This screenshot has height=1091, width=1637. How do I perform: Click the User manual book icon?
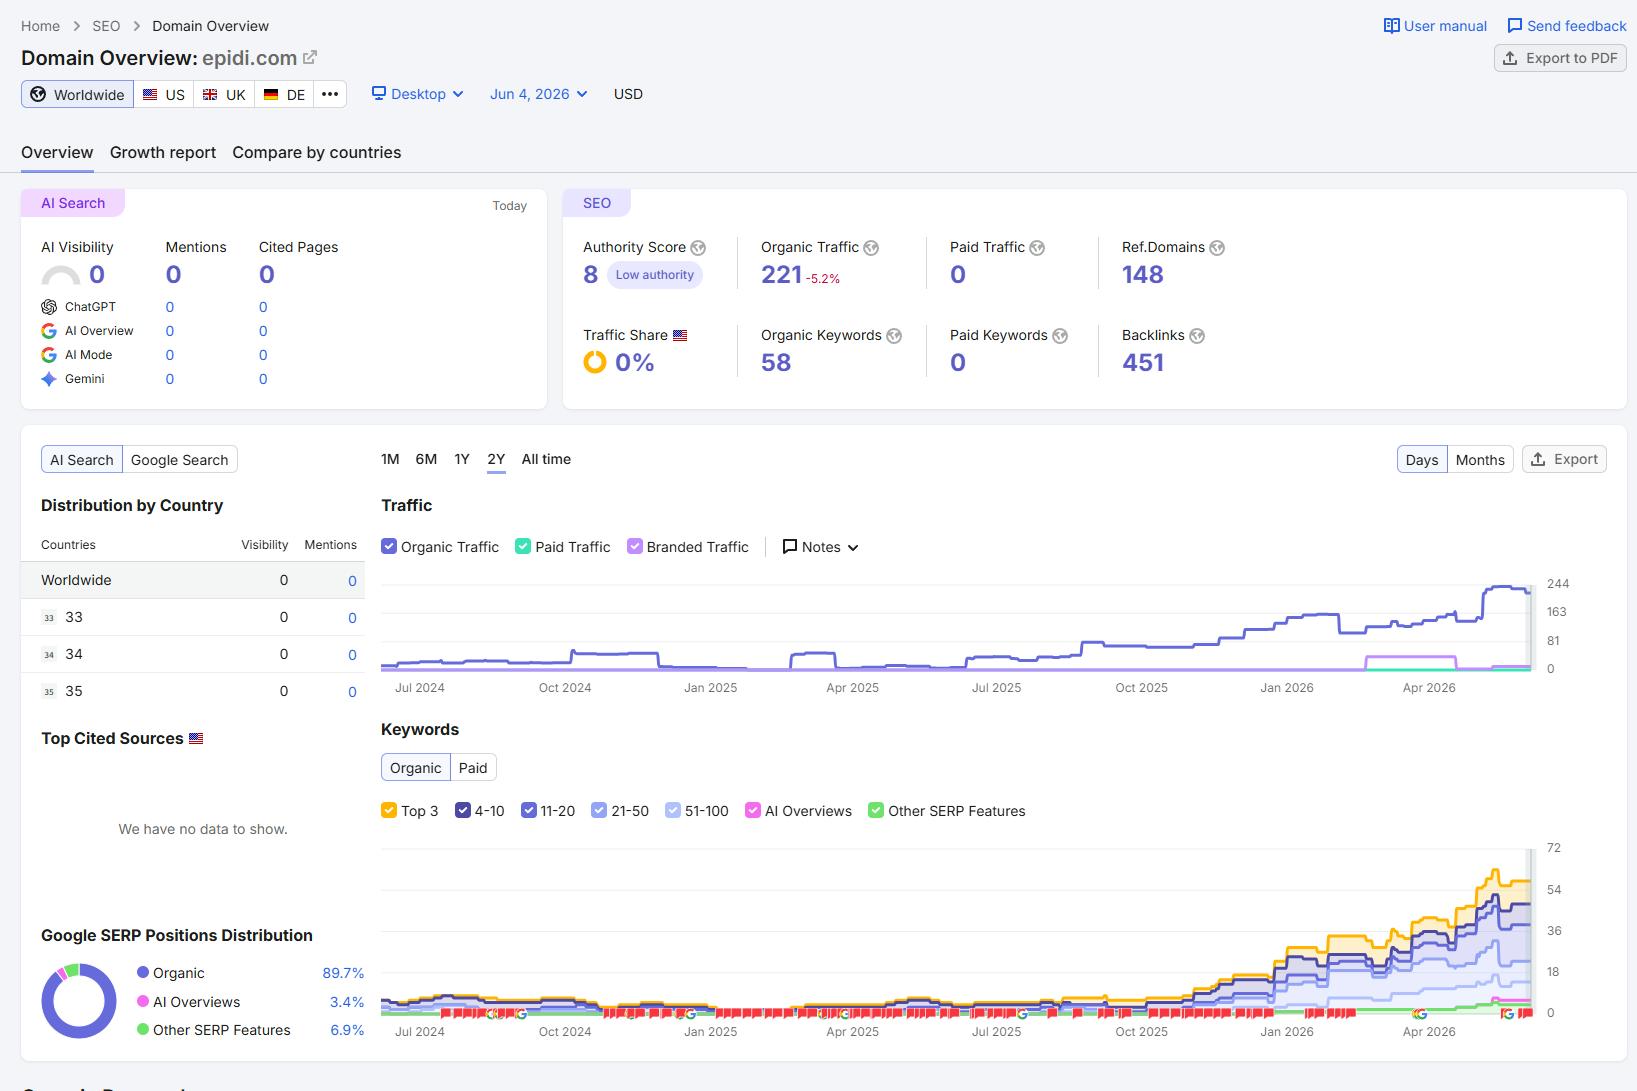pyautogui.click(x=1391, y=26)
